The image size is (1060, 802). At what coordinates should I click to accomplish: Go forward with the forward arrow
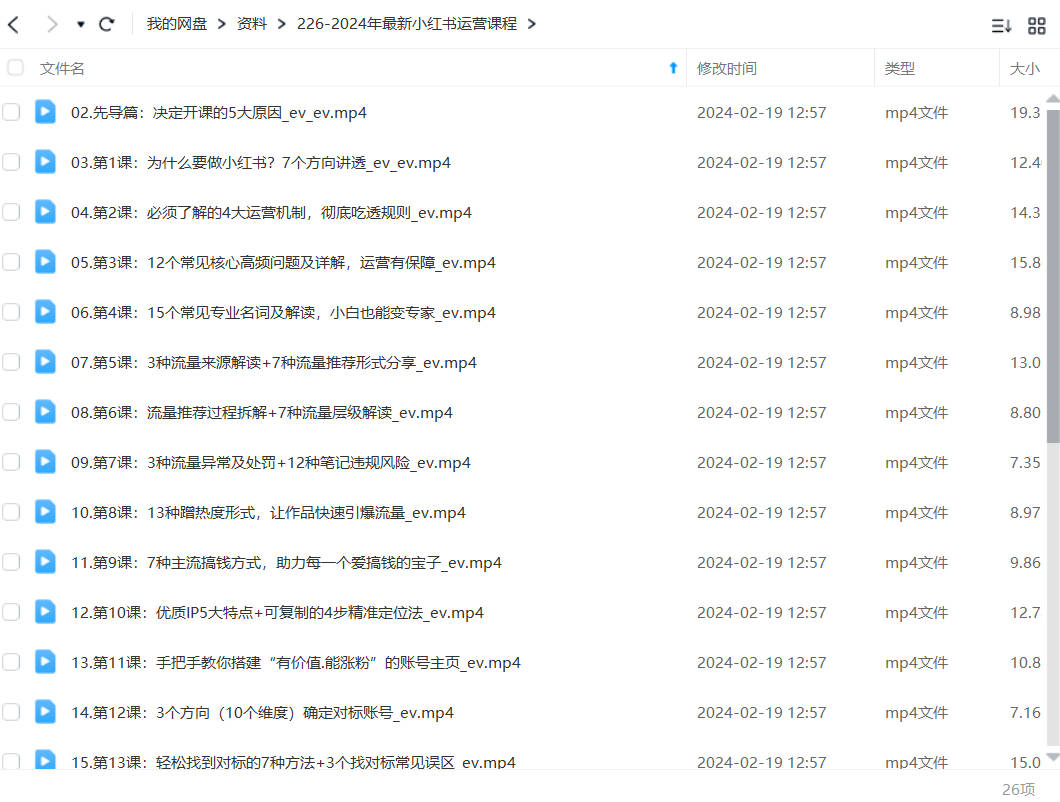[x=52, y=25]
